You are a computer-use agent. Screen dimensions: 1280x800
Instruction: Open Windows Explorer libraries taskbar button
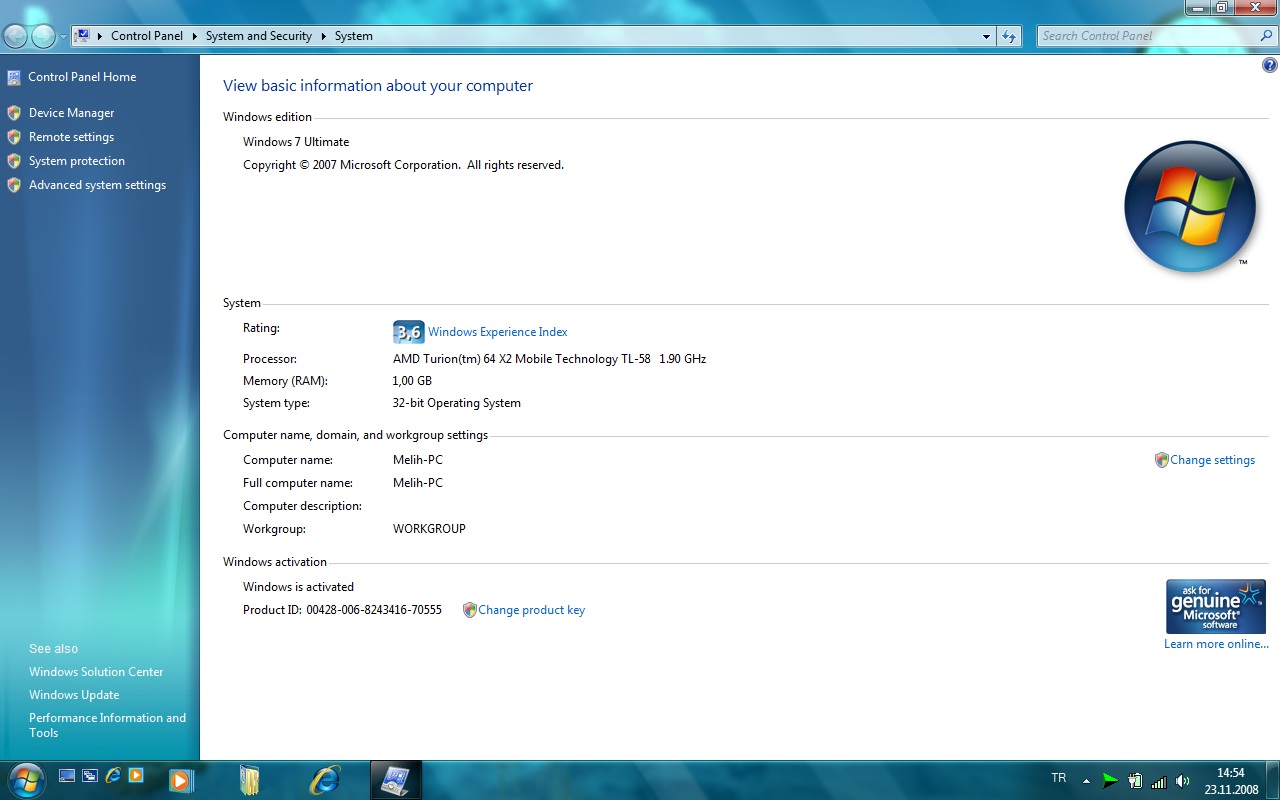(x=250, y=780)
